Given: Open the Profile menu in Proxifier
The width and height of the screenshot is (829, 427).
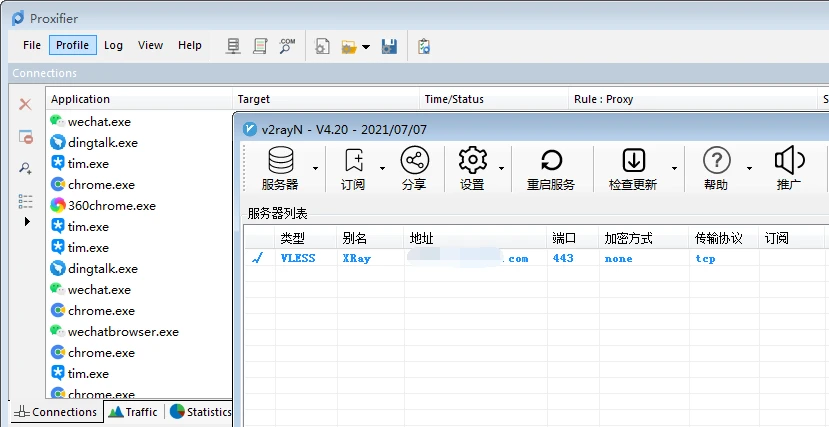Looking at the screenshot, I should 72,45.
